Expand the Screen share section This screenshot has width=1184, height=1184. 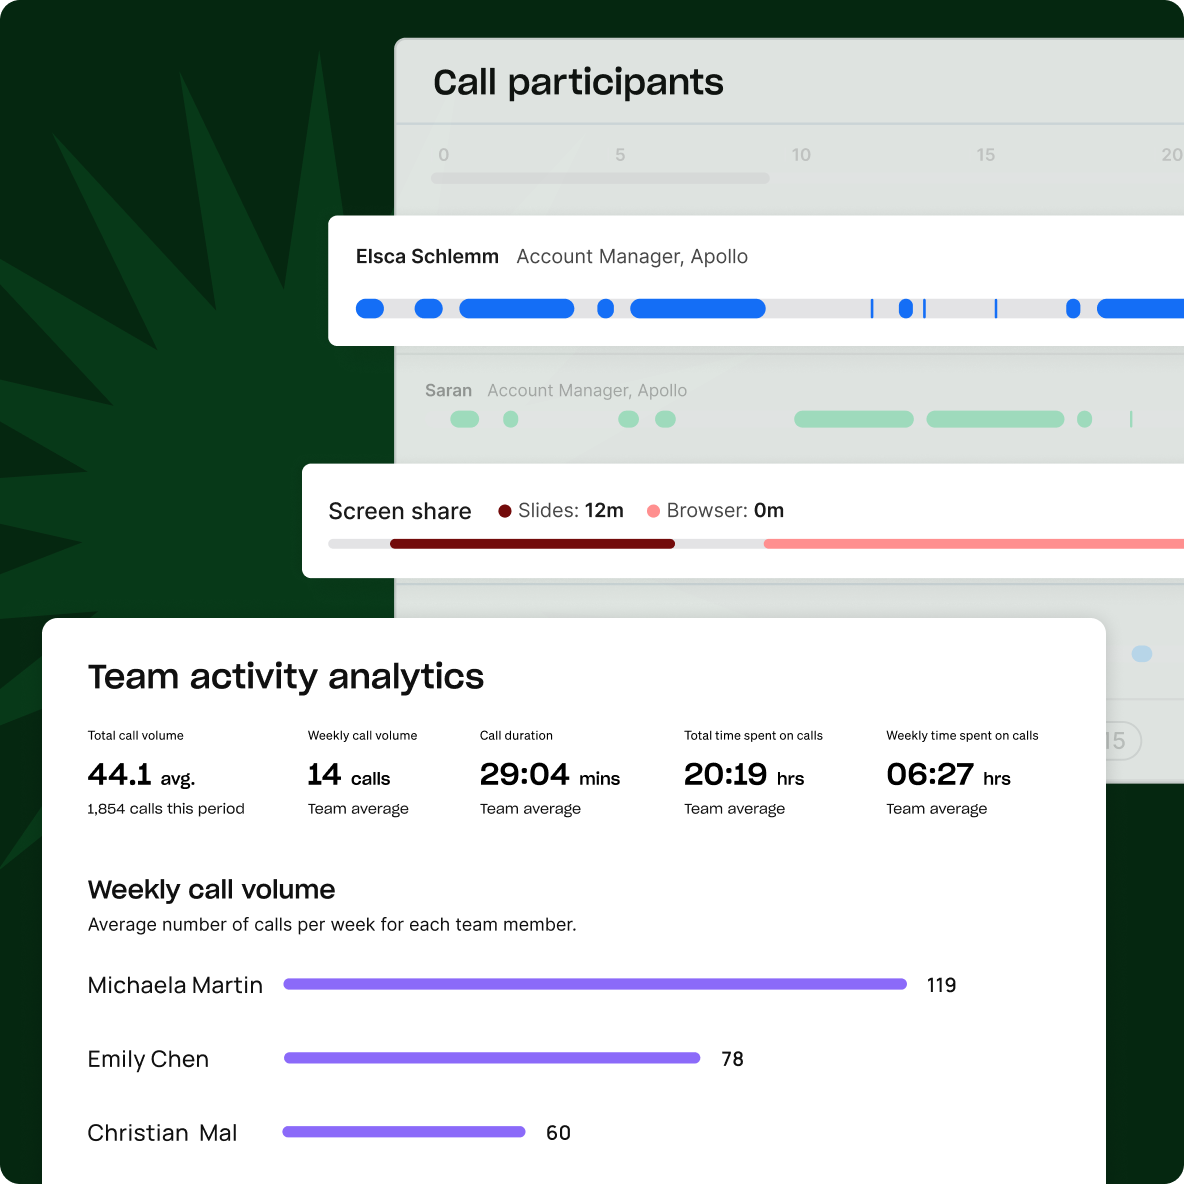400,511
